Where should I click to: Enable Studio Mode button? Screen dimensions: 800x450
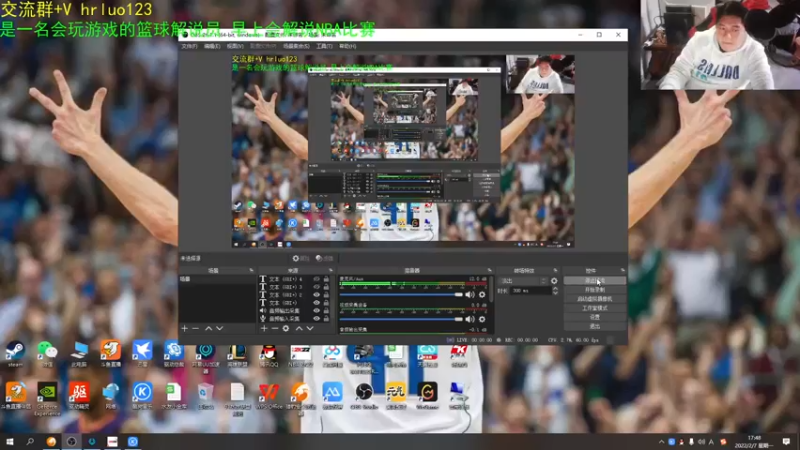click(x=595, y=308)
